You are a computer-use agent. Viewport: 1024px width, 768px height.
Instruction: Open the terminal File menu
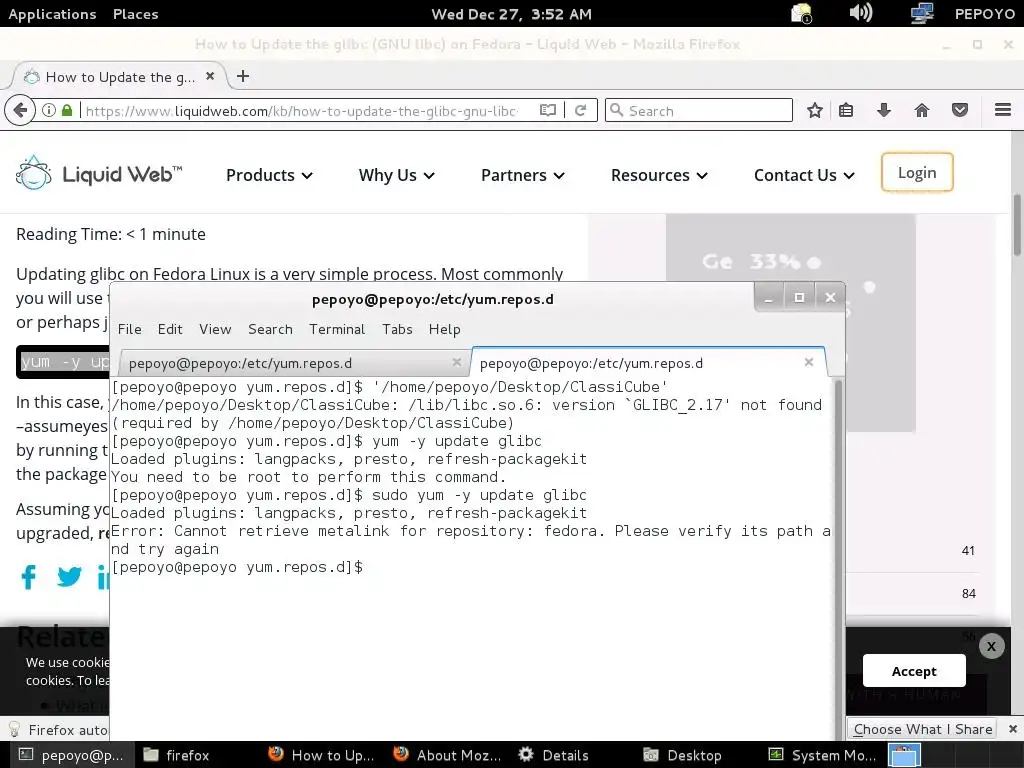(x=129, y=329)
